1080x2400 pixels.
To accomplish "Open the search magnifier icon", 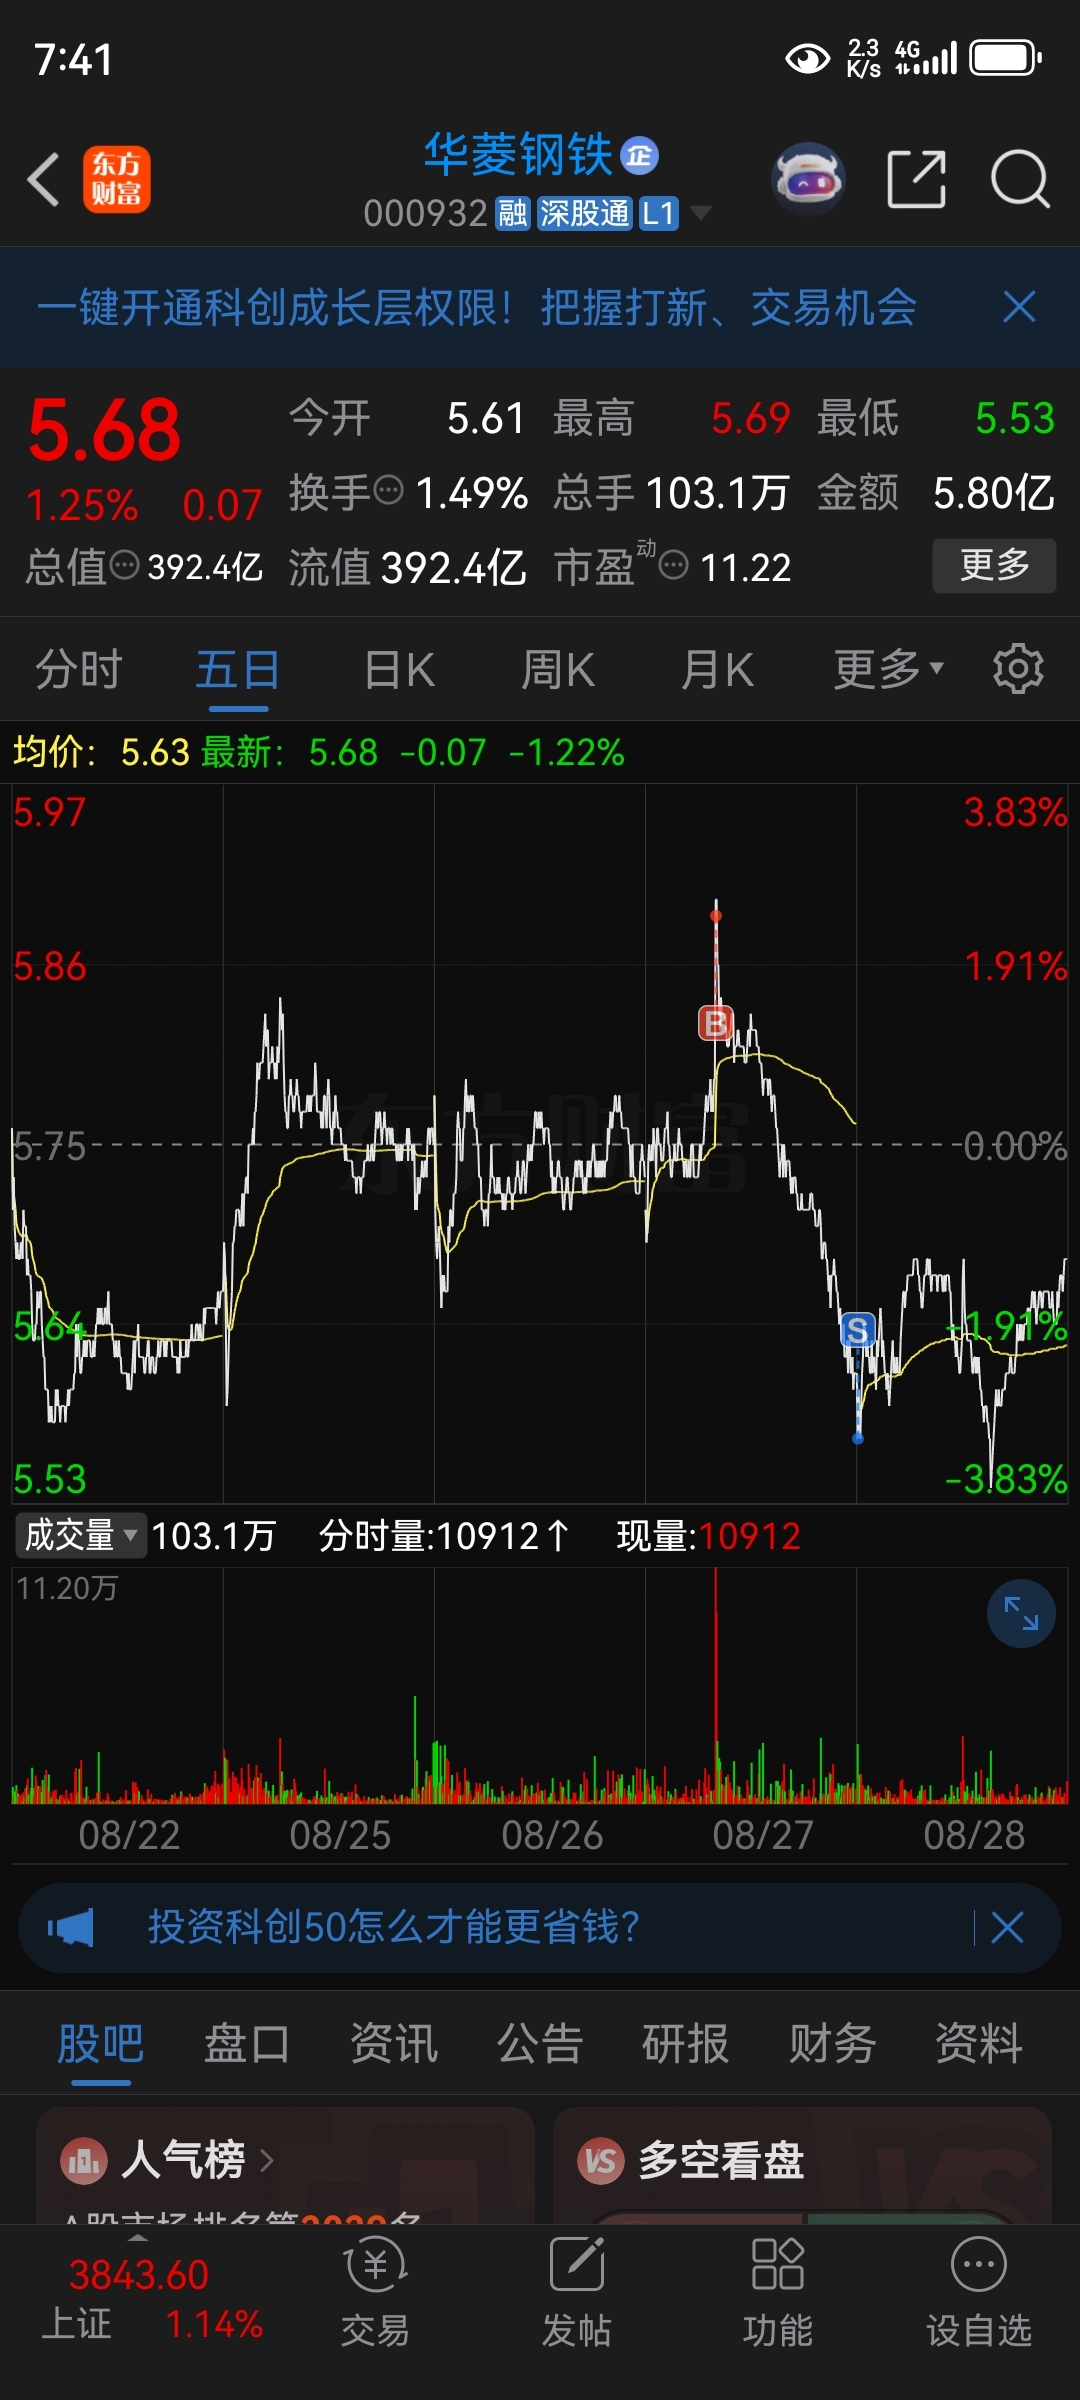I will coord(1020,180).
